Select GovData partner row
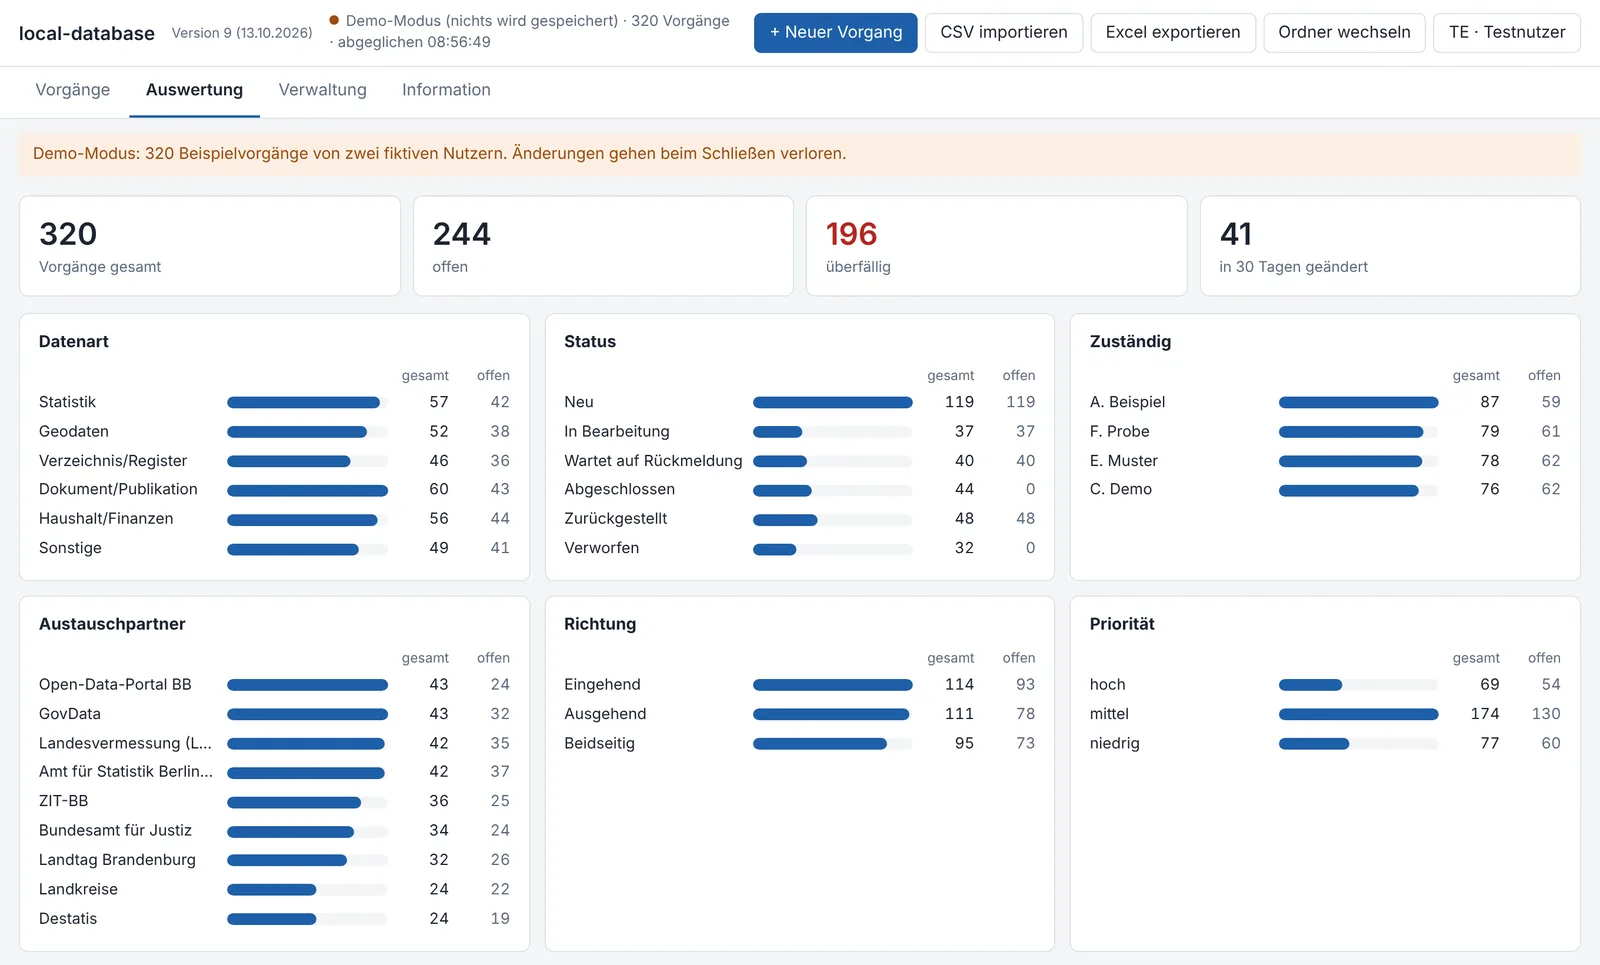 [x=274, y=714]
